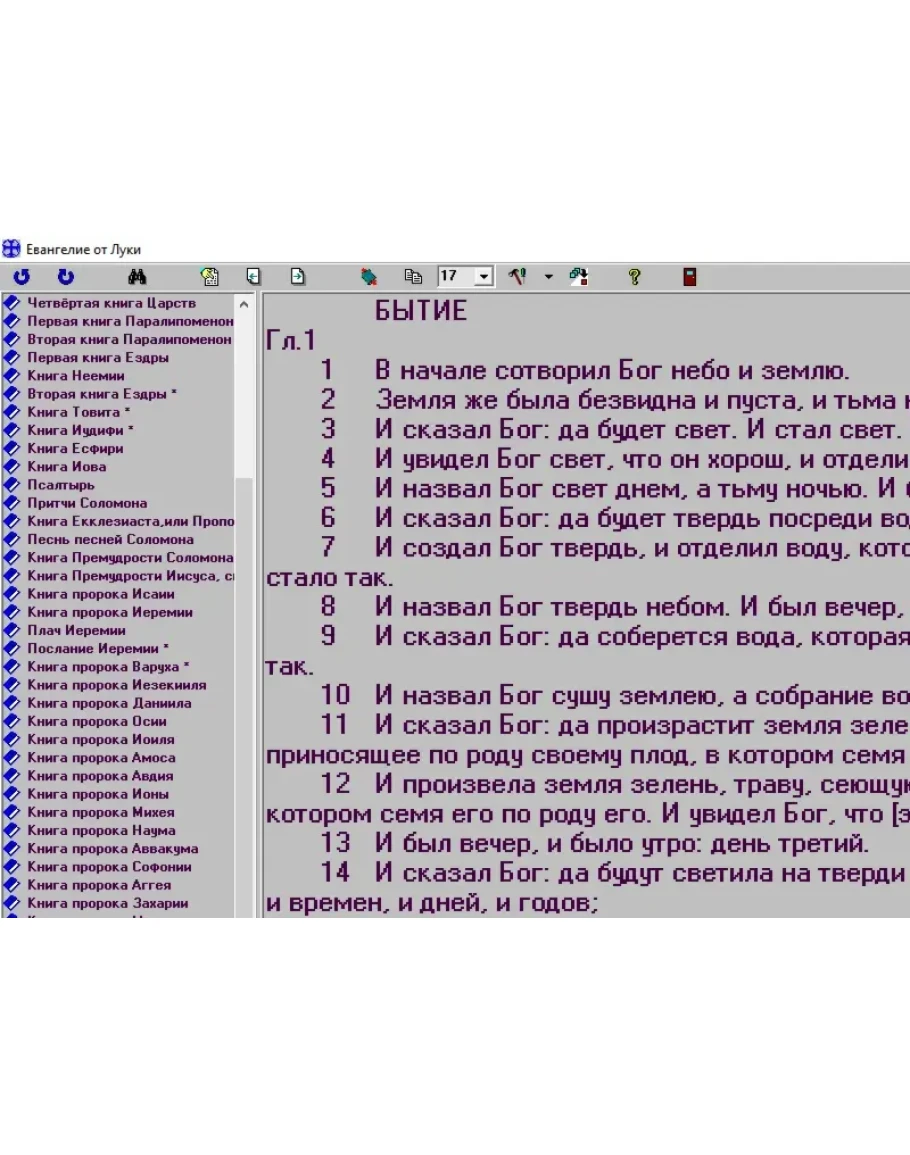Open Плач Иеремии in the list
This screenshot has width=910, height=1155.
click(x=77, y=630)
